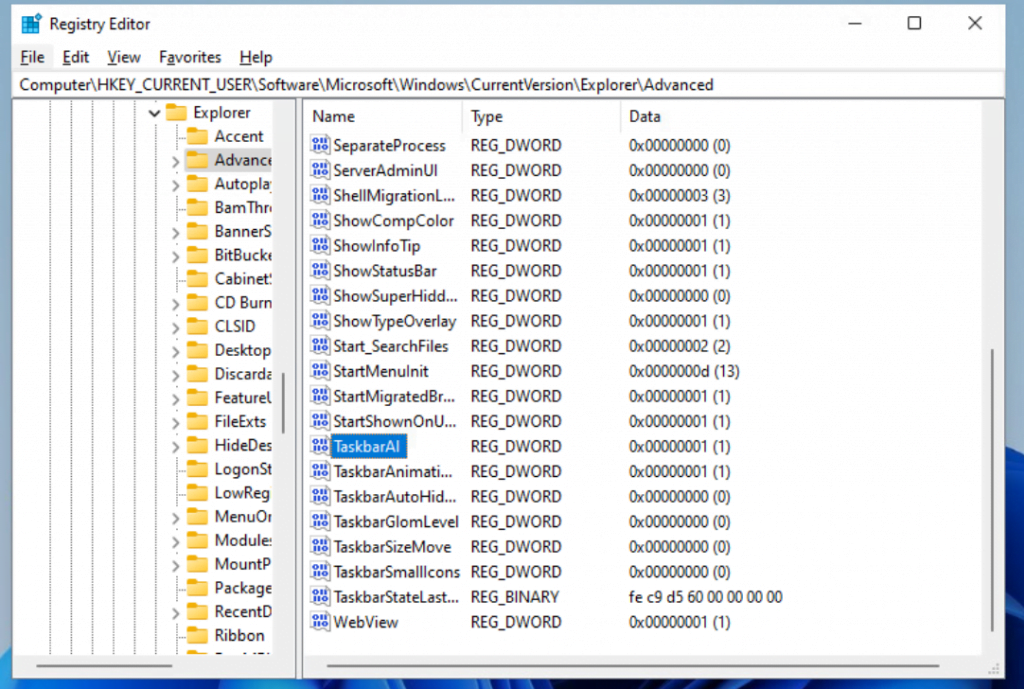Open the View menu

click(124, 57)
